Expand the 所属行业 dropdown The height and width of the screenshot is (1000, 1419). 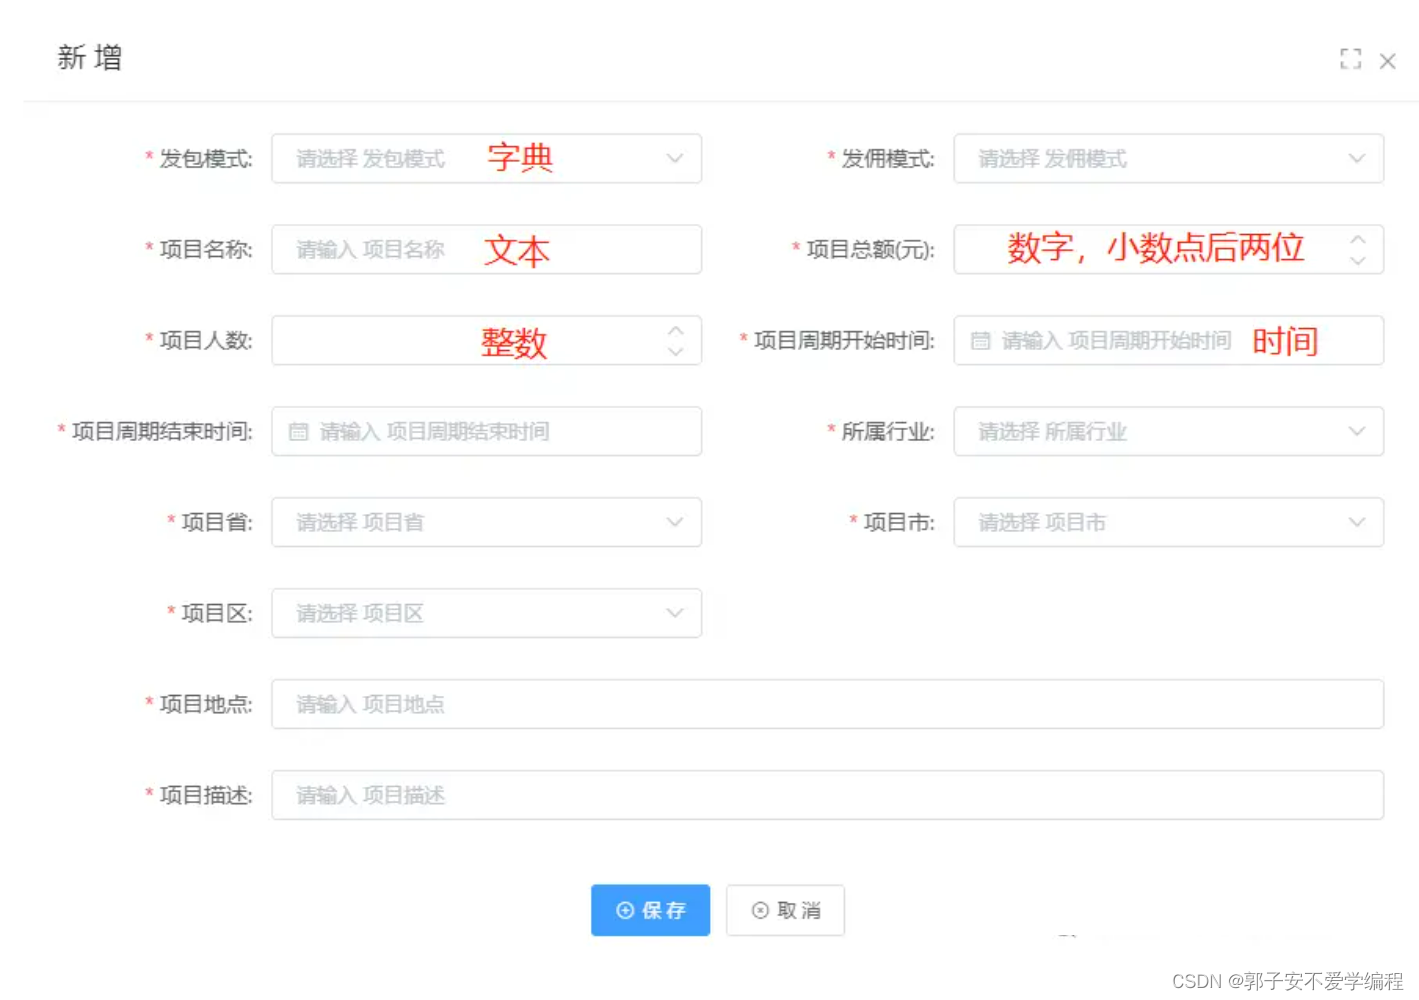pos(1168,432)
